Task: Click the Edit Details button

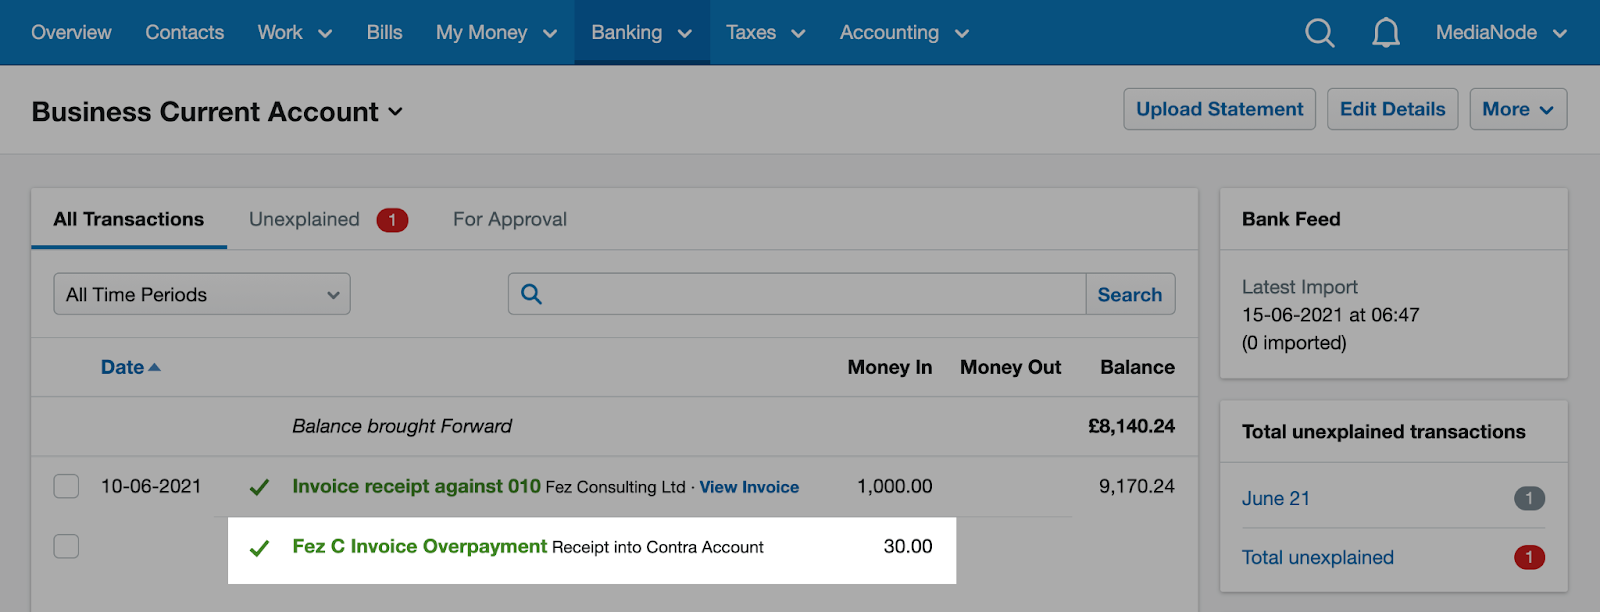Action: tap(1393, 109)
